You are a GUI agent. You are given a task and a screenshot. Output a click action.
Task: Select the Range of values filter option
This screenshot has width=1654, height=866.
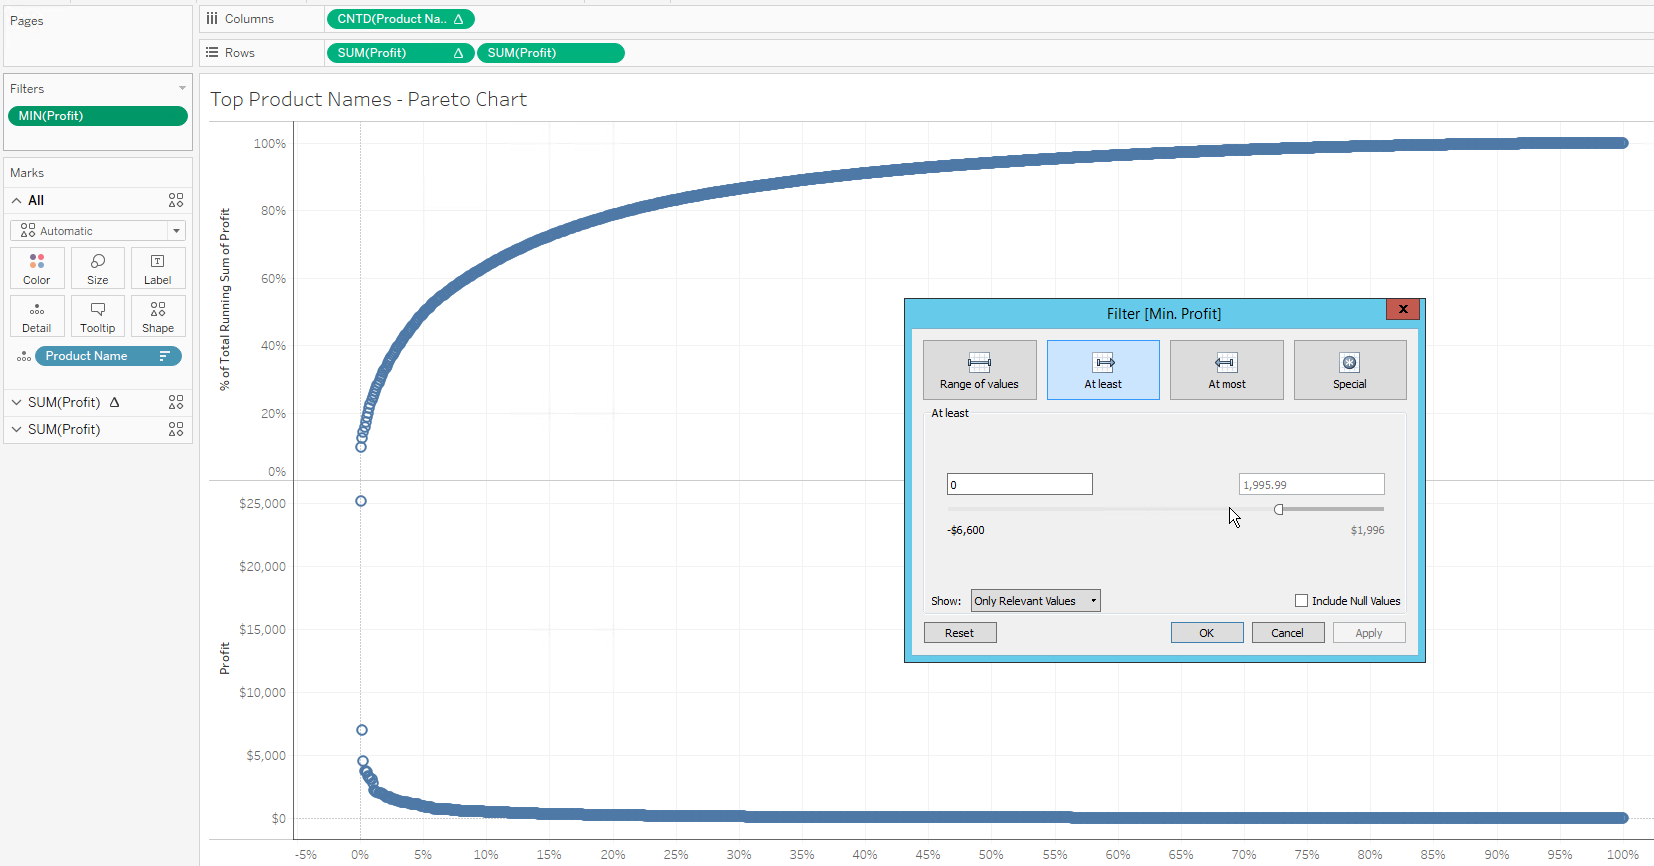(980, 370)
